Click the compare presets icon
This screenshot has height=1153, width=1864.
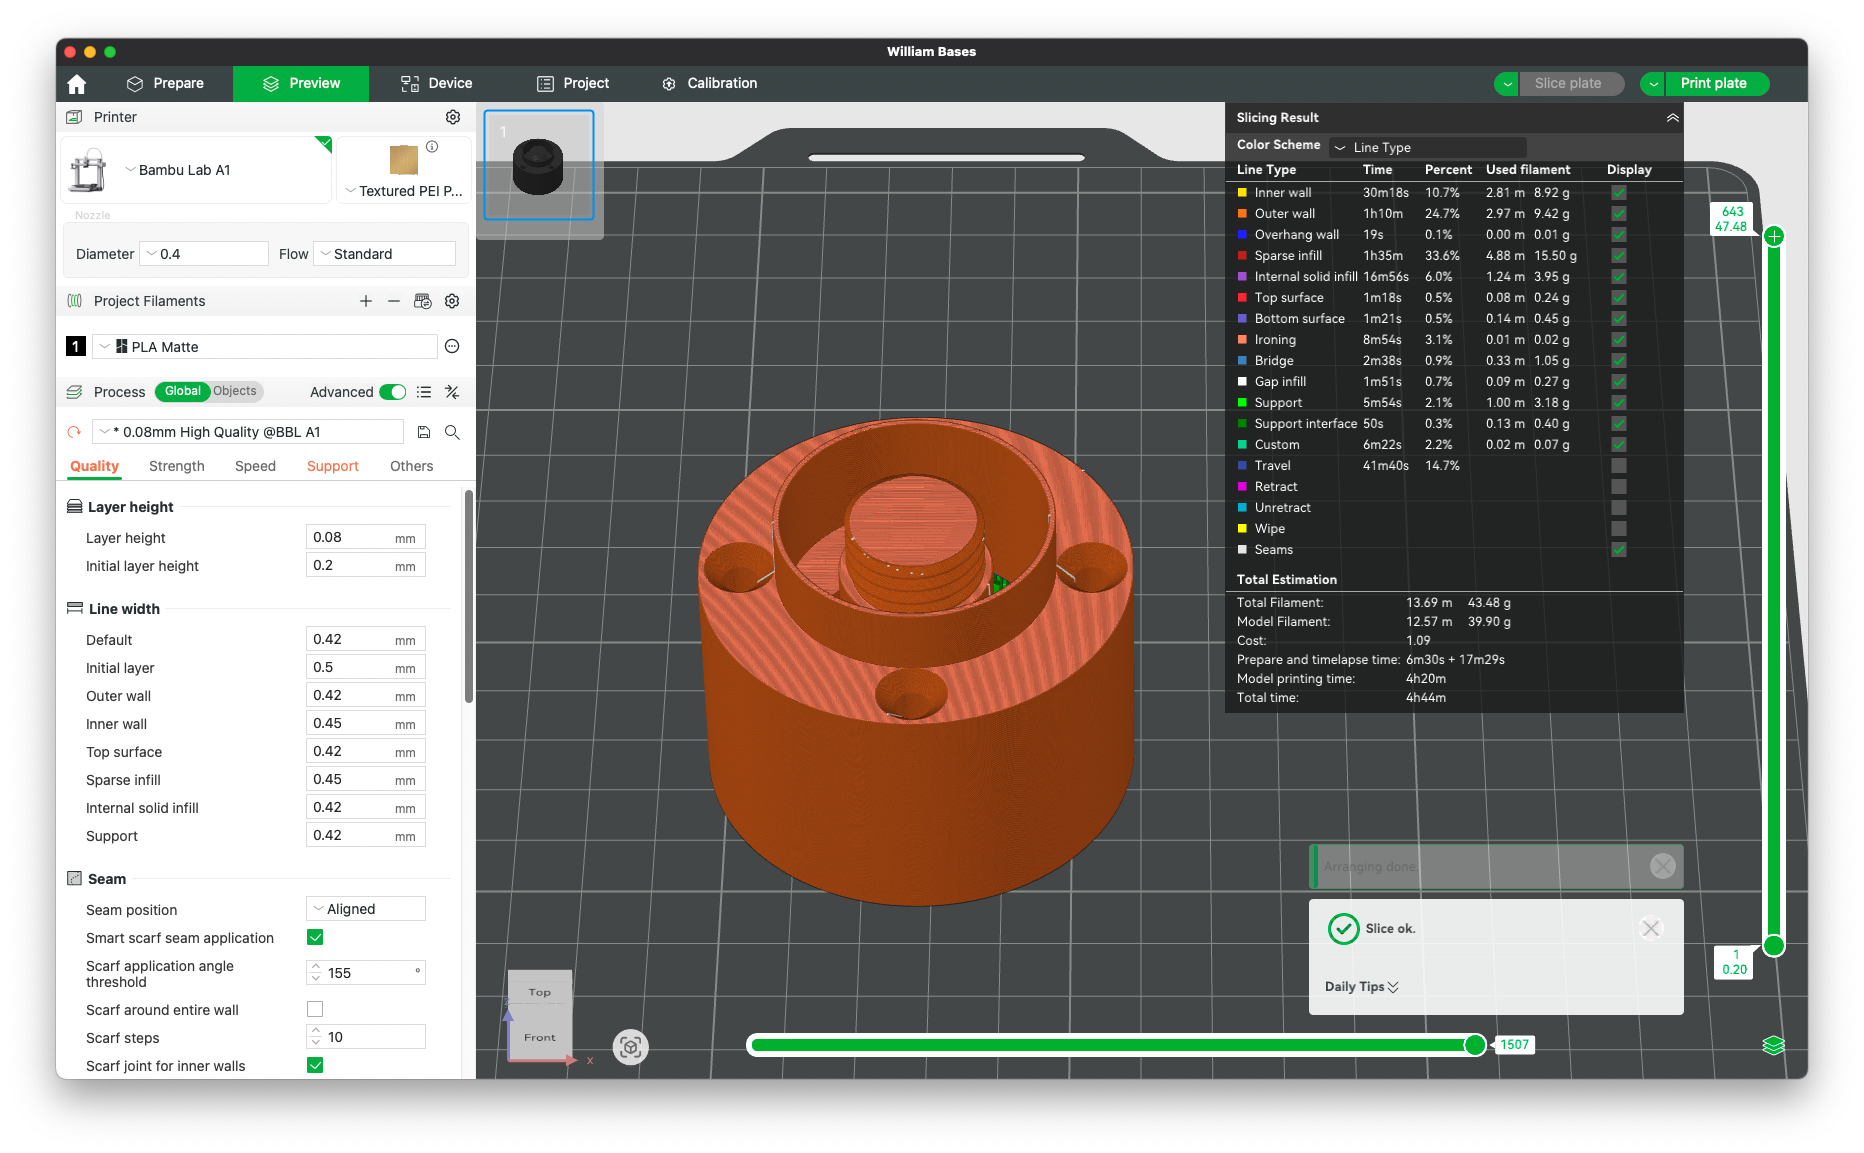tap(452, 392)
